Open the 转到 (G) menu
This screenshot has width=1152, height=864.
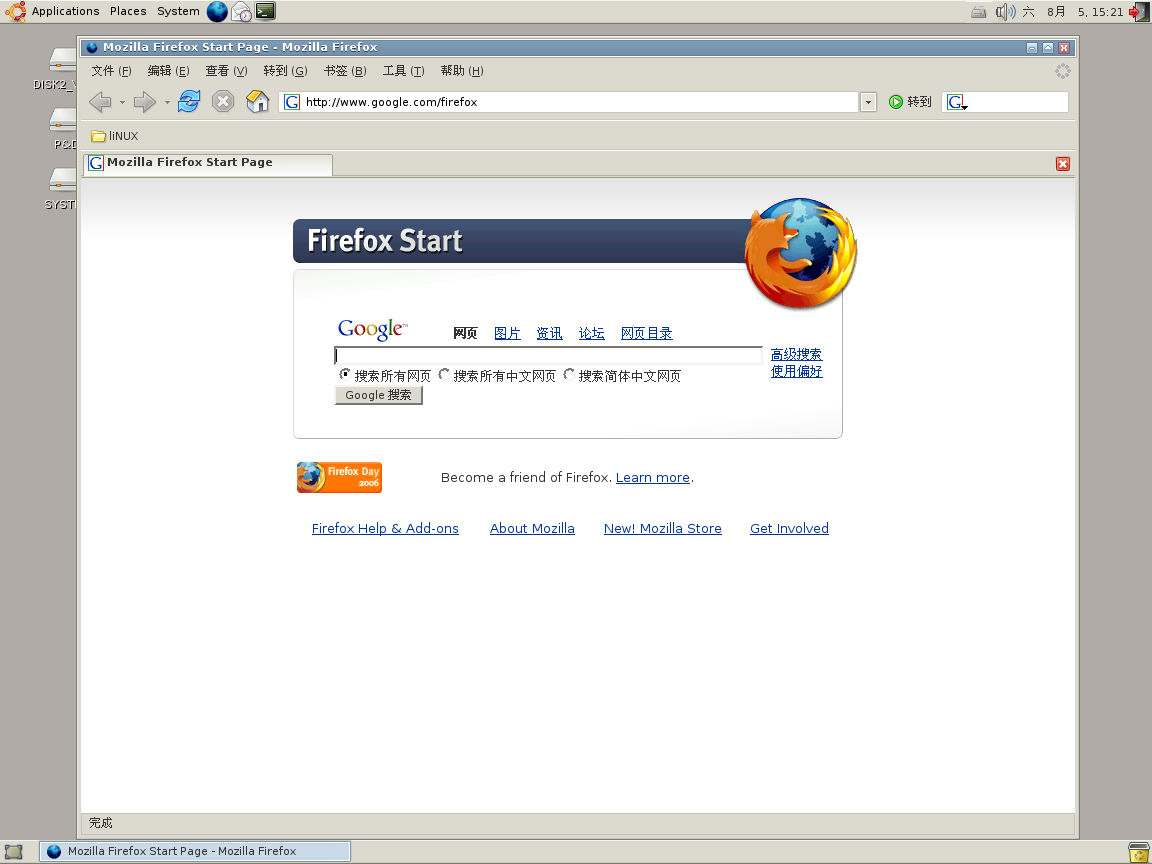(x=285, y=71)
